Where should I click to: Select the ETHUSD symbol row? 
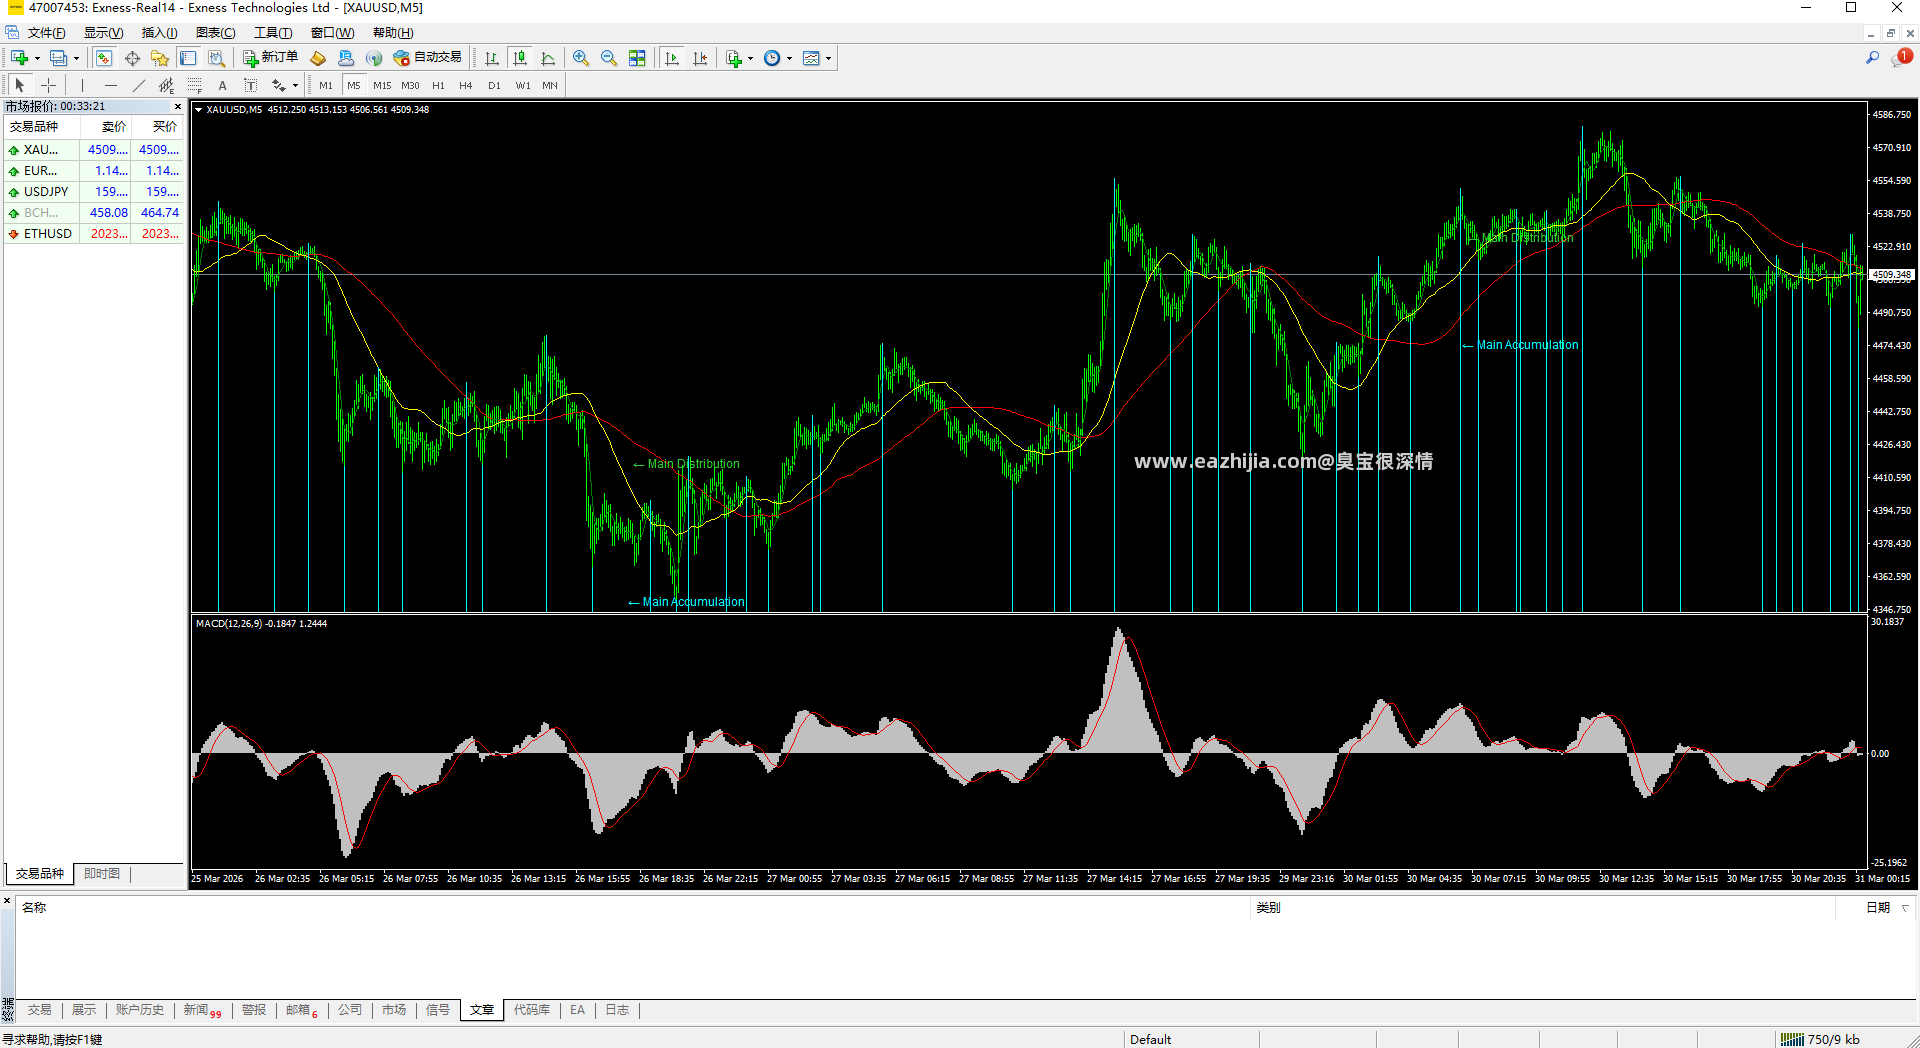(94, 234)
